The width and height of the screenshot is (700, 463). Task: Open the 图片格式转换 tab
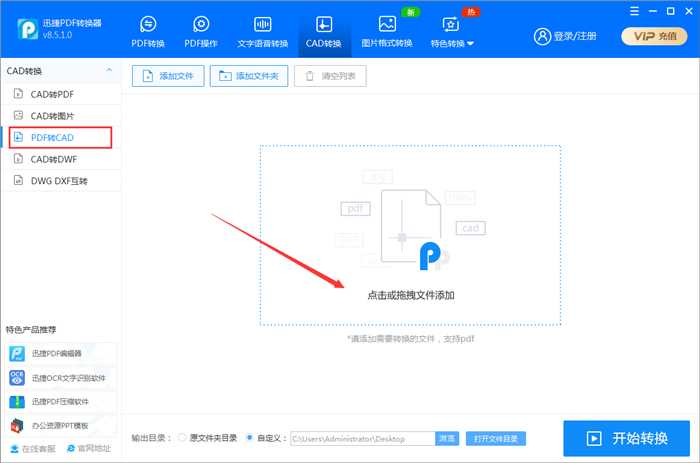pyautogui.click(x=387, y=31)
